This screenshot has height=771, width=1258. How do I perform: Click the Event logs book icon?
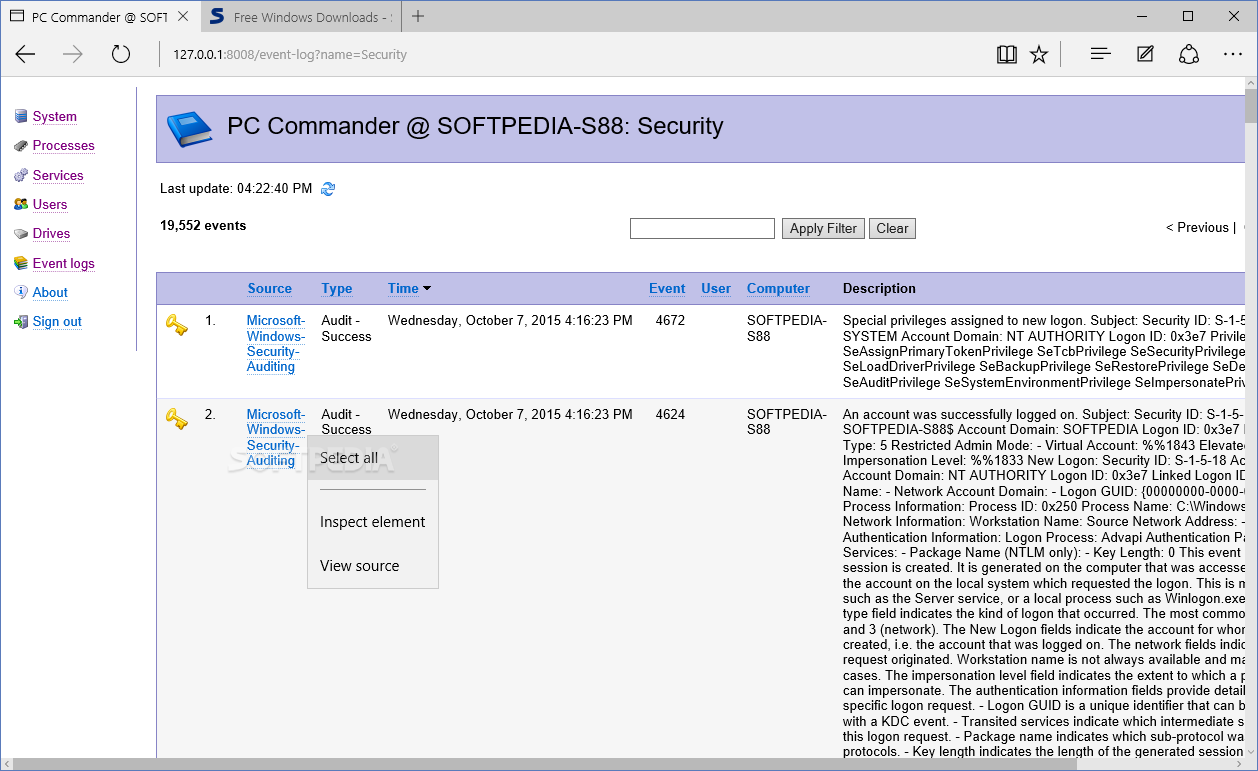21,263
